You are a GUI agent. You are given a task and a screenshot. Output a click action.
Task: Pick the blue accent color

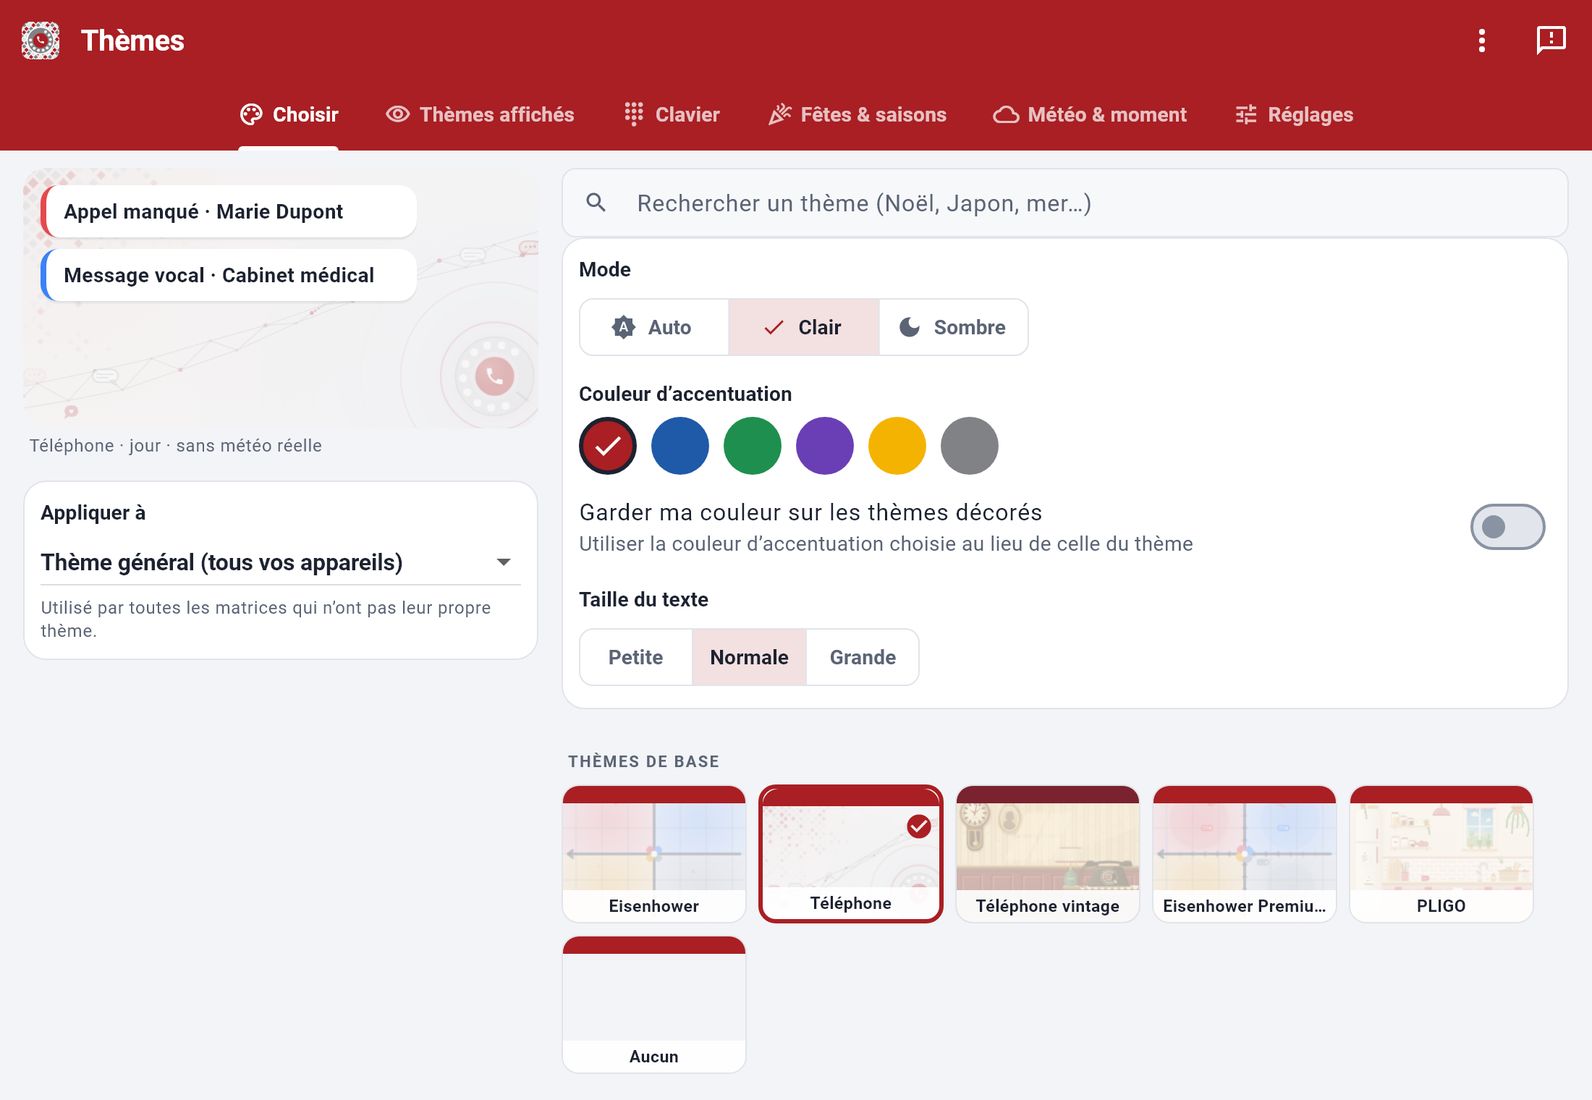pos(680,446)
